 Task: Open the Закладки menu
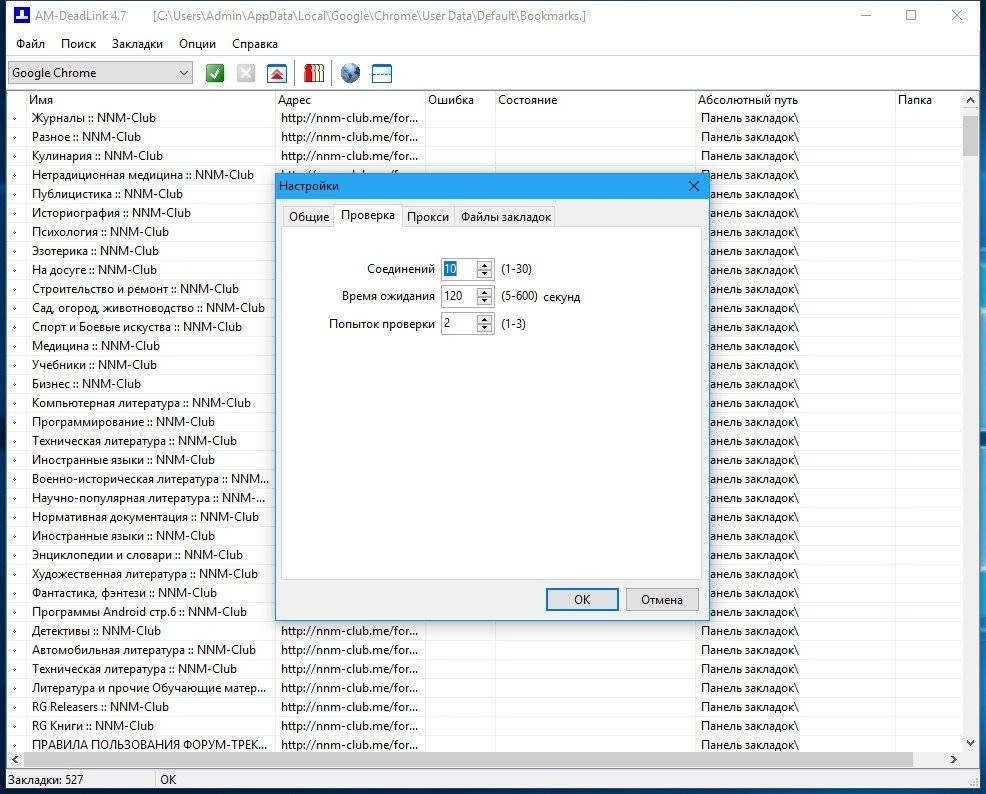pos(137,43)
